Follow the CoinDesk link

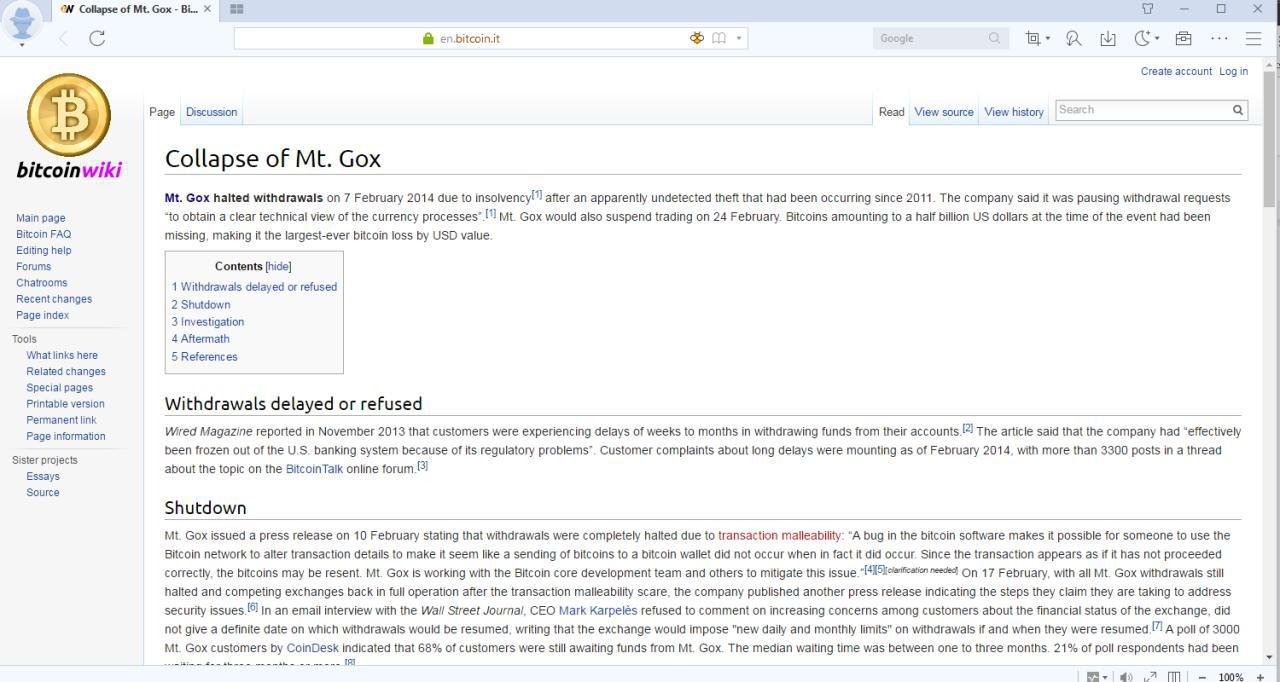[312, 648]
